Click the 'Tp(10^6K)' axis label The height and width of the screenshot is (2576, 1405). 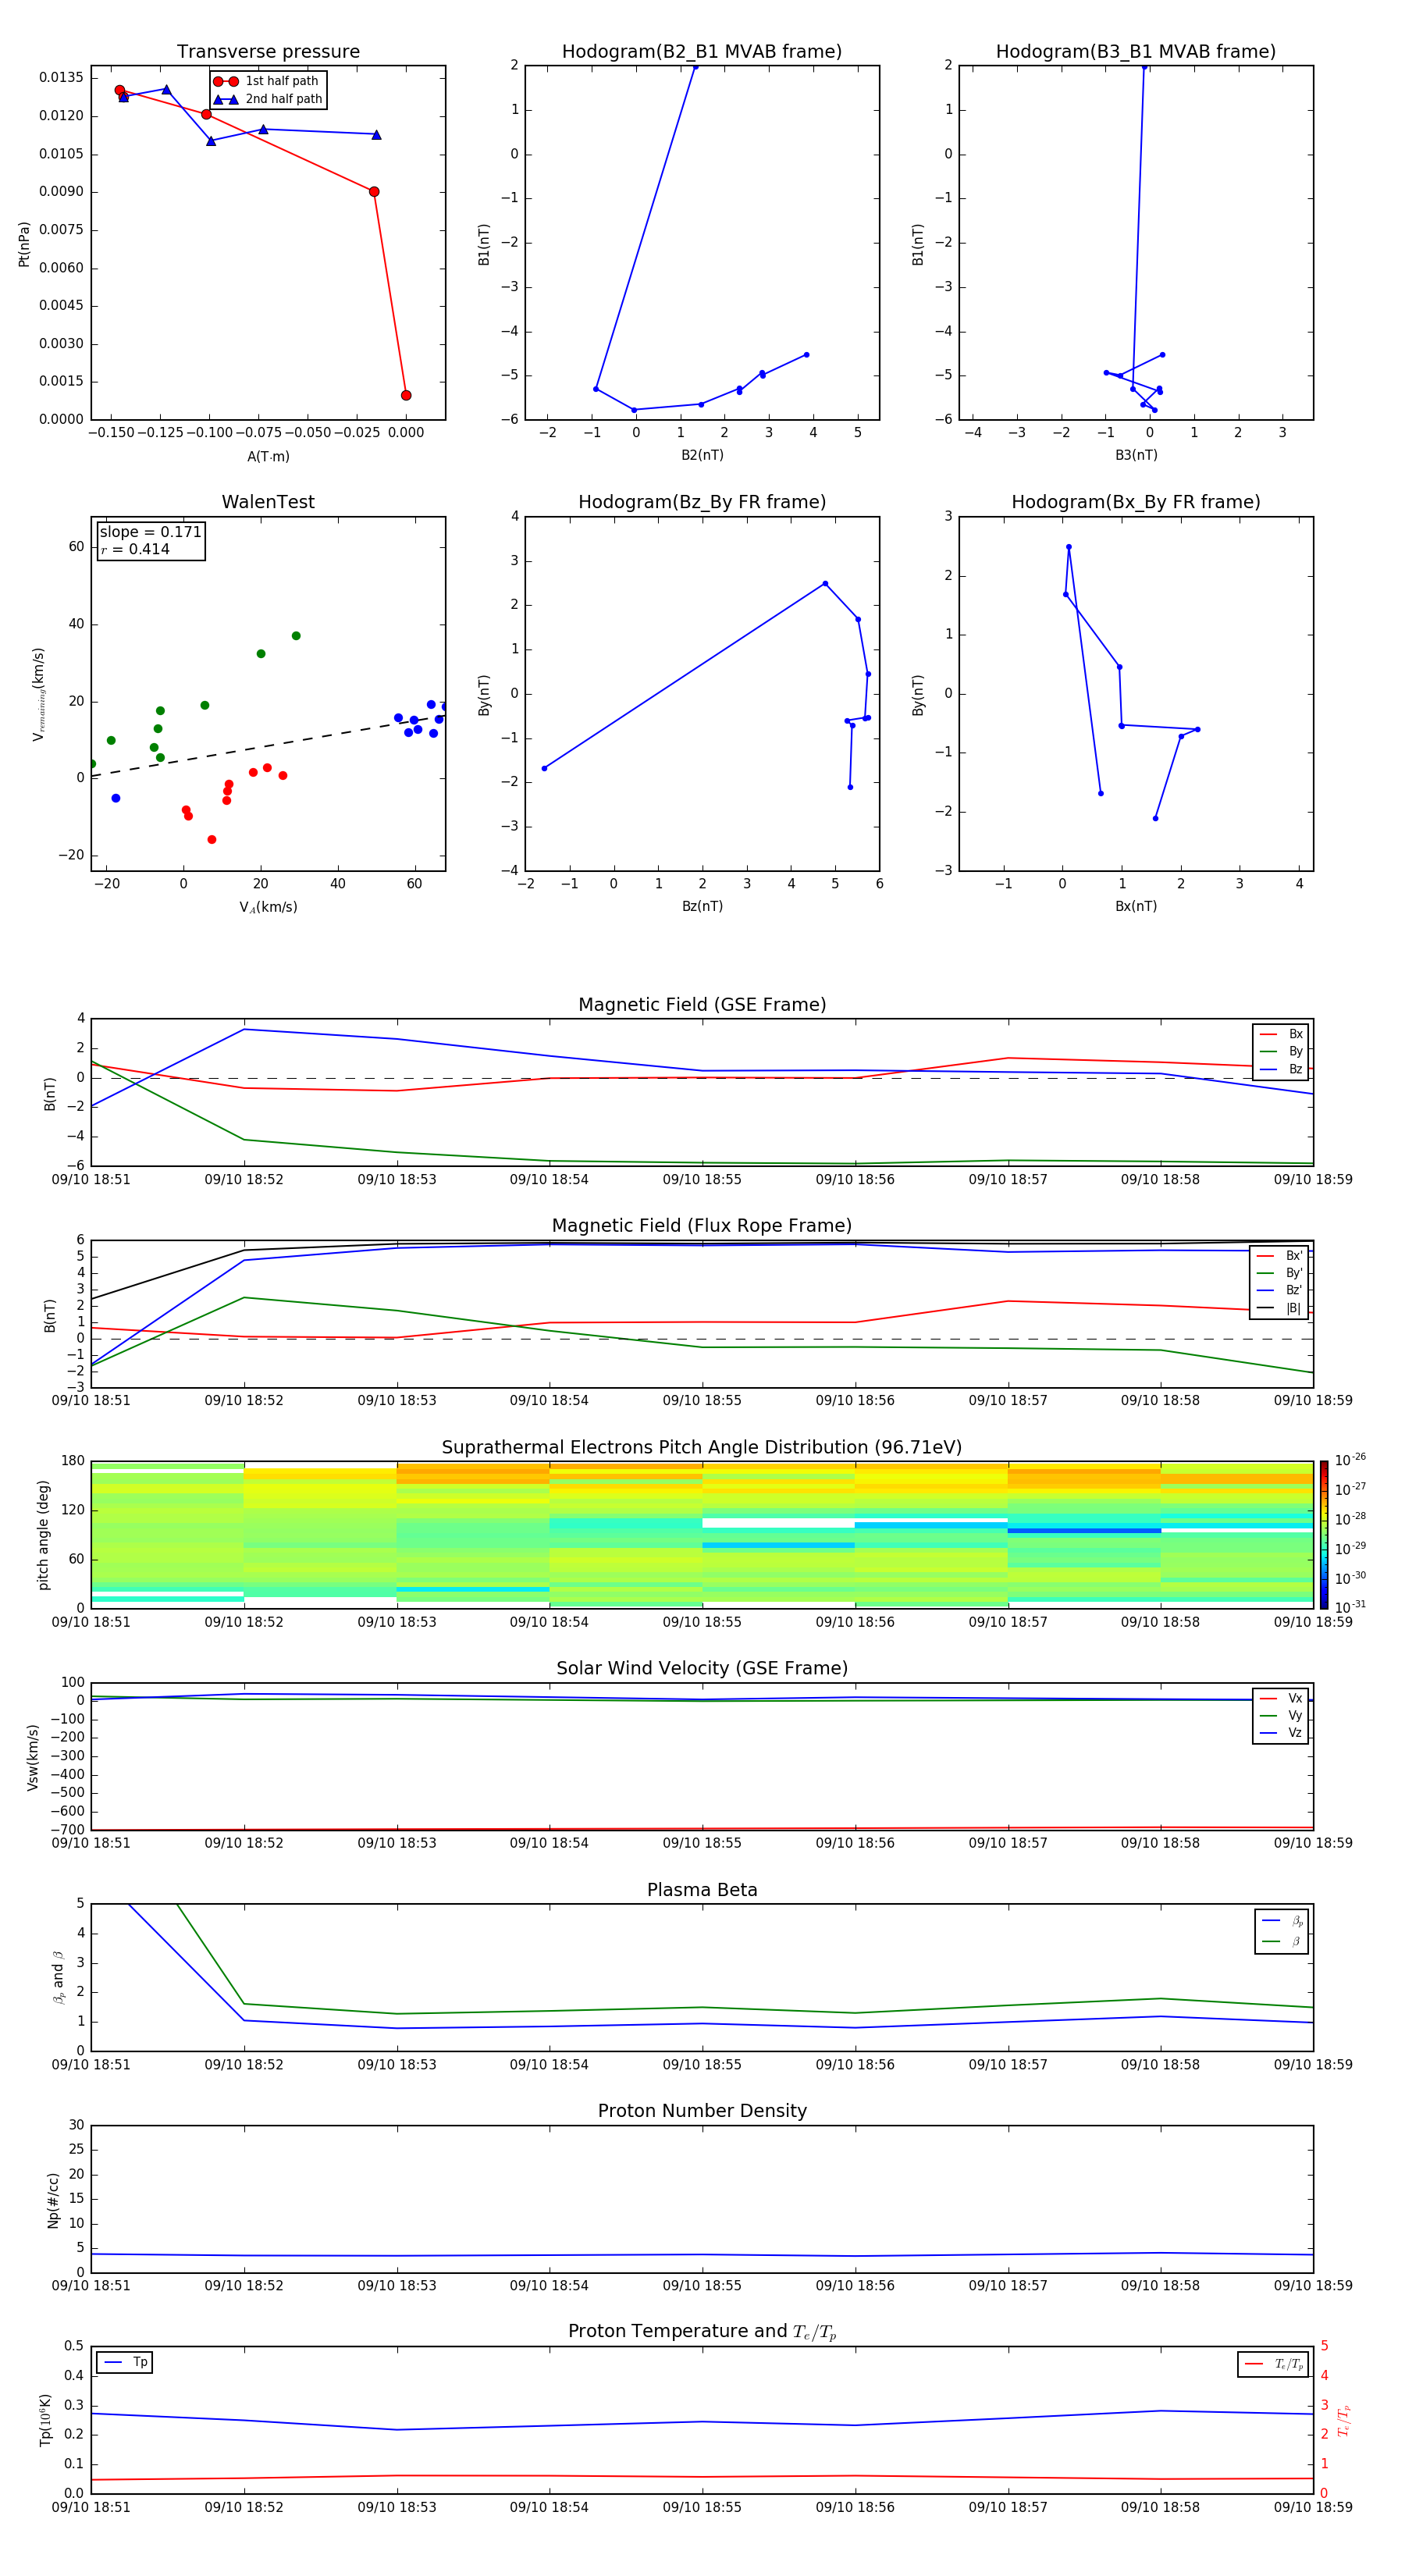(x=45, y=2420)
